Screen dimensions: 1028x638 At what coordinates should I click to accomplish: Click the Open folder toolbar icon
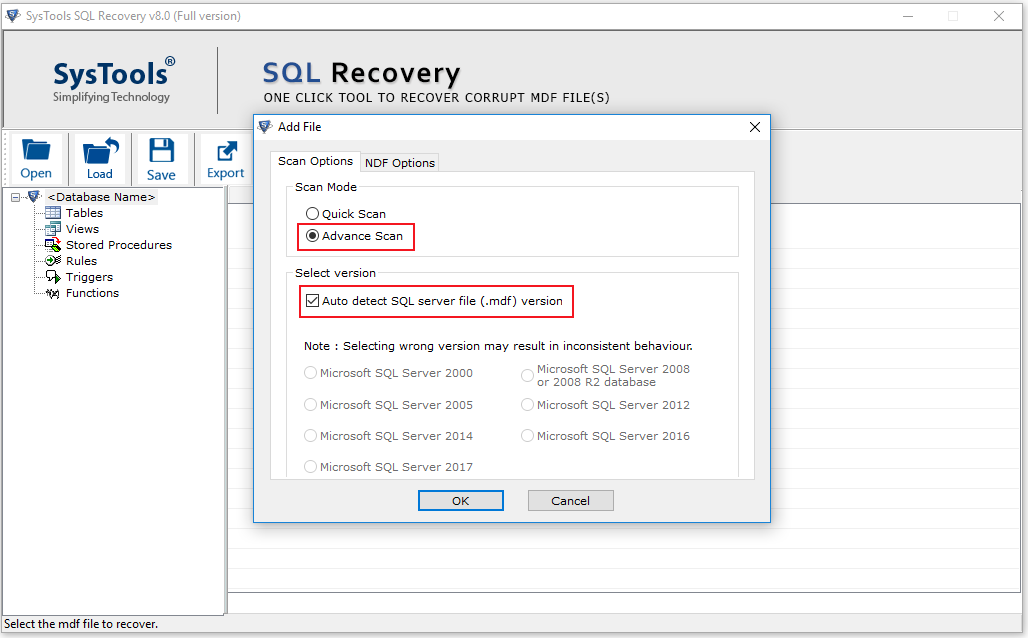(36, 151)
